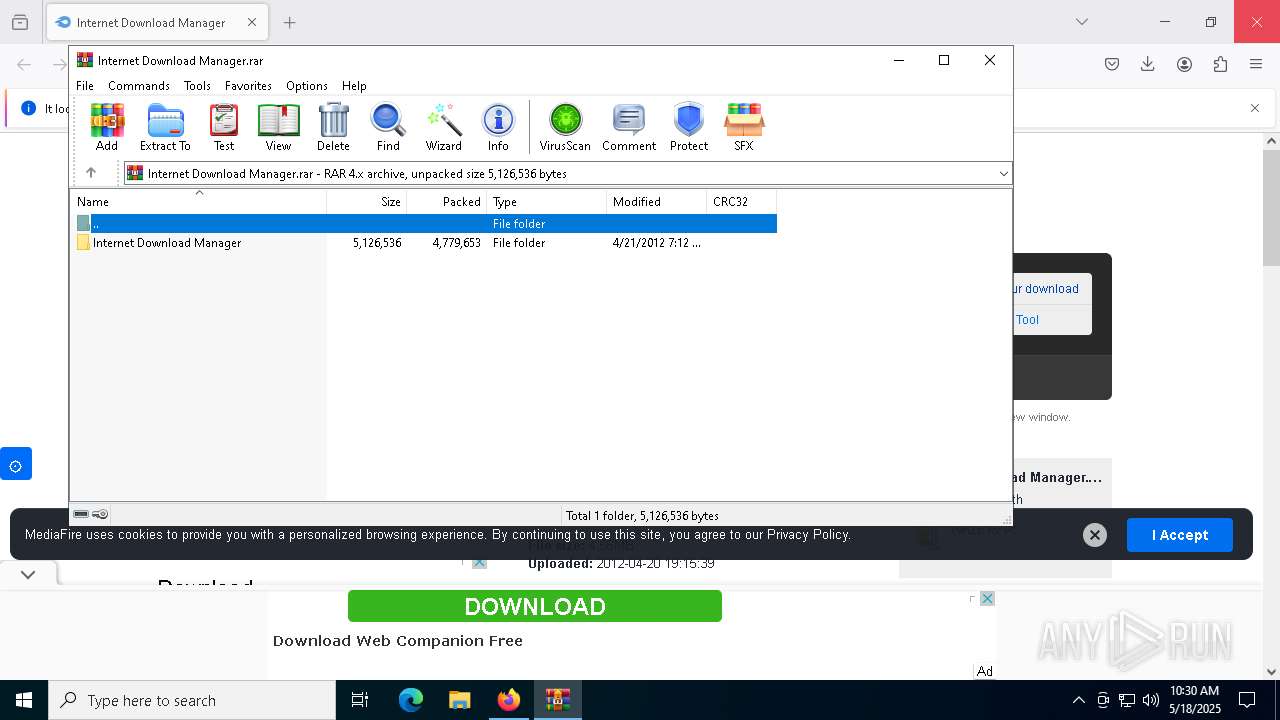This screenshot has width=1280, height=720.
Task: Run VirusScan on the archive
Action: (565, 127)
